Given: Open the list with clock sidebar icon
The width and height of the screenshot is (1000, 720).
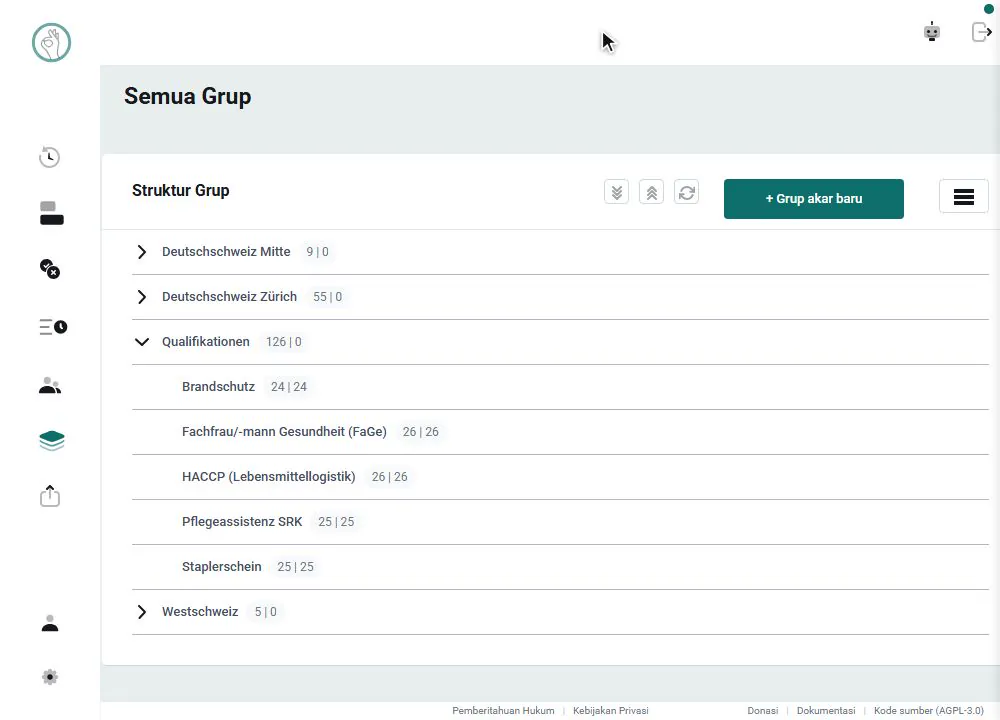Looking at the screenshot, I should point(52,327).
